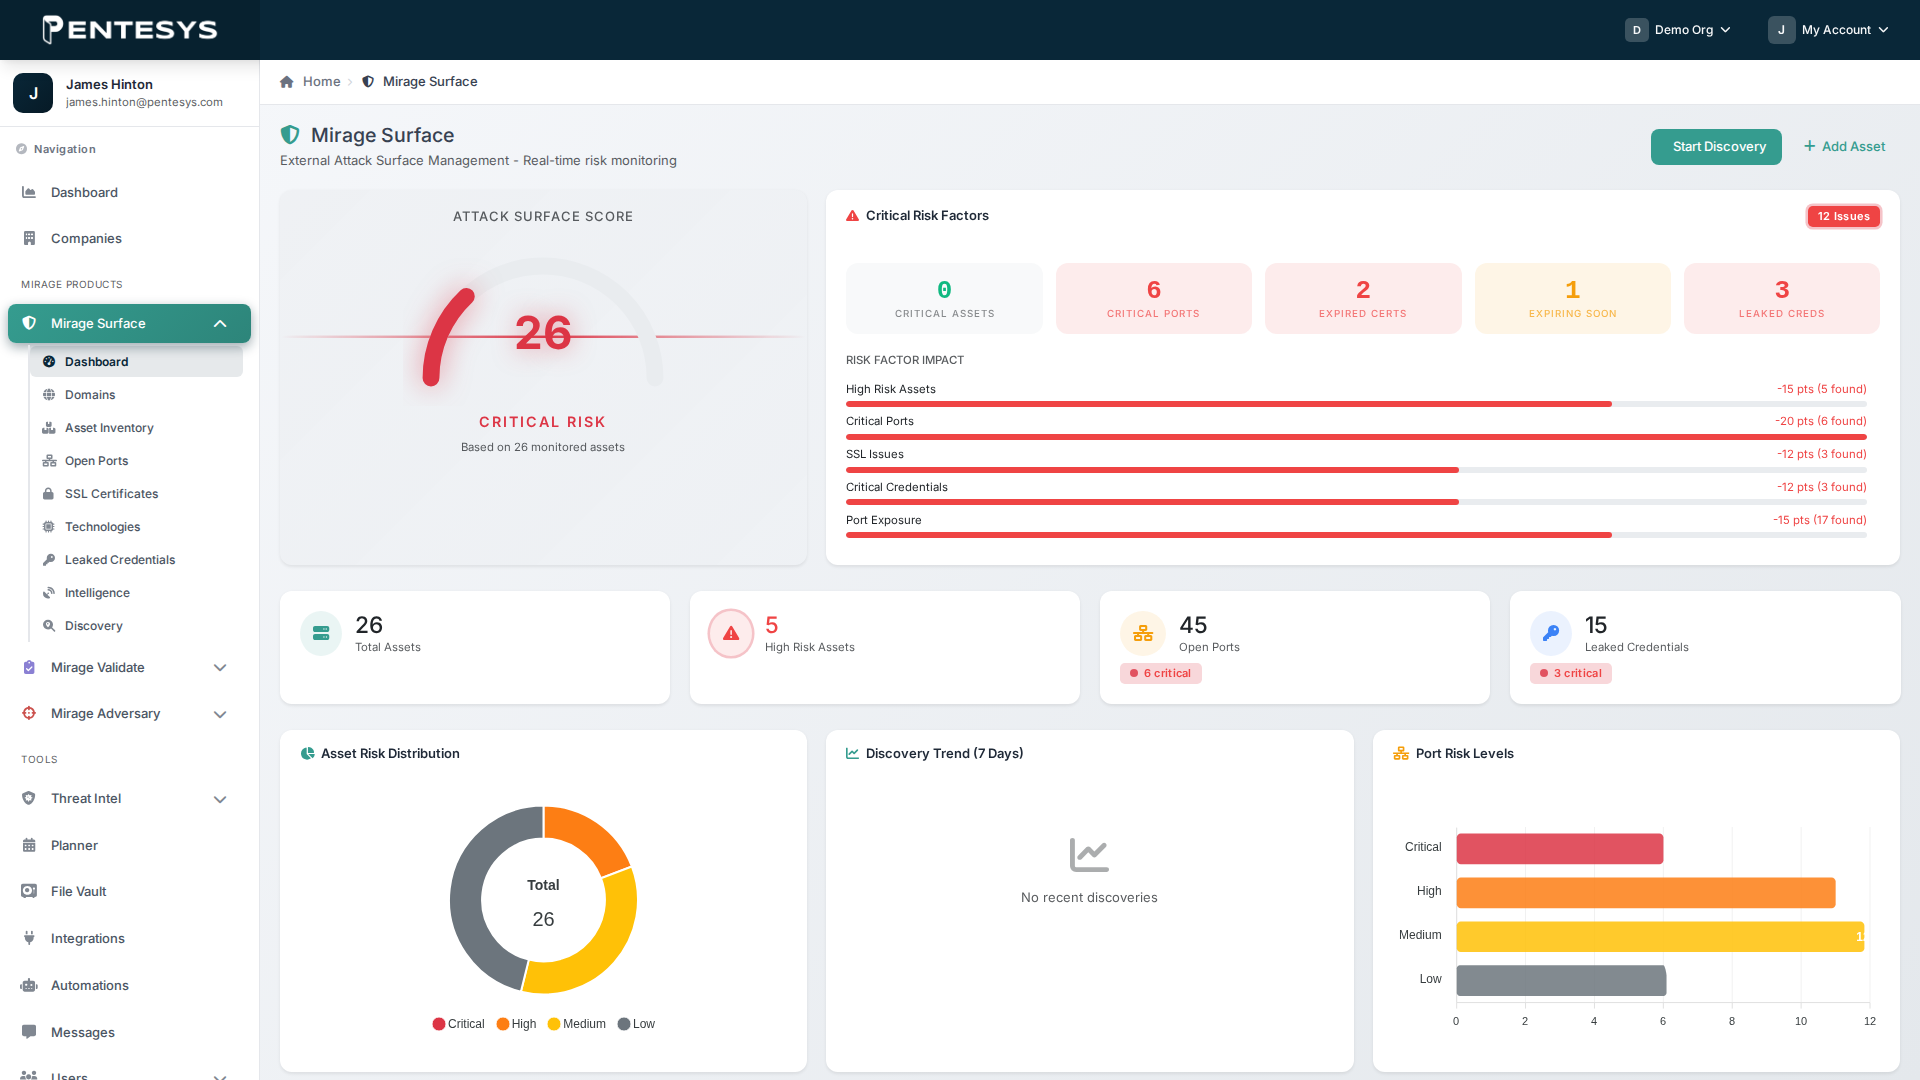Click the Dashboard chart icon in navigation
1920x1080 pixels.
pyautogui.click(x=29, y=192)
